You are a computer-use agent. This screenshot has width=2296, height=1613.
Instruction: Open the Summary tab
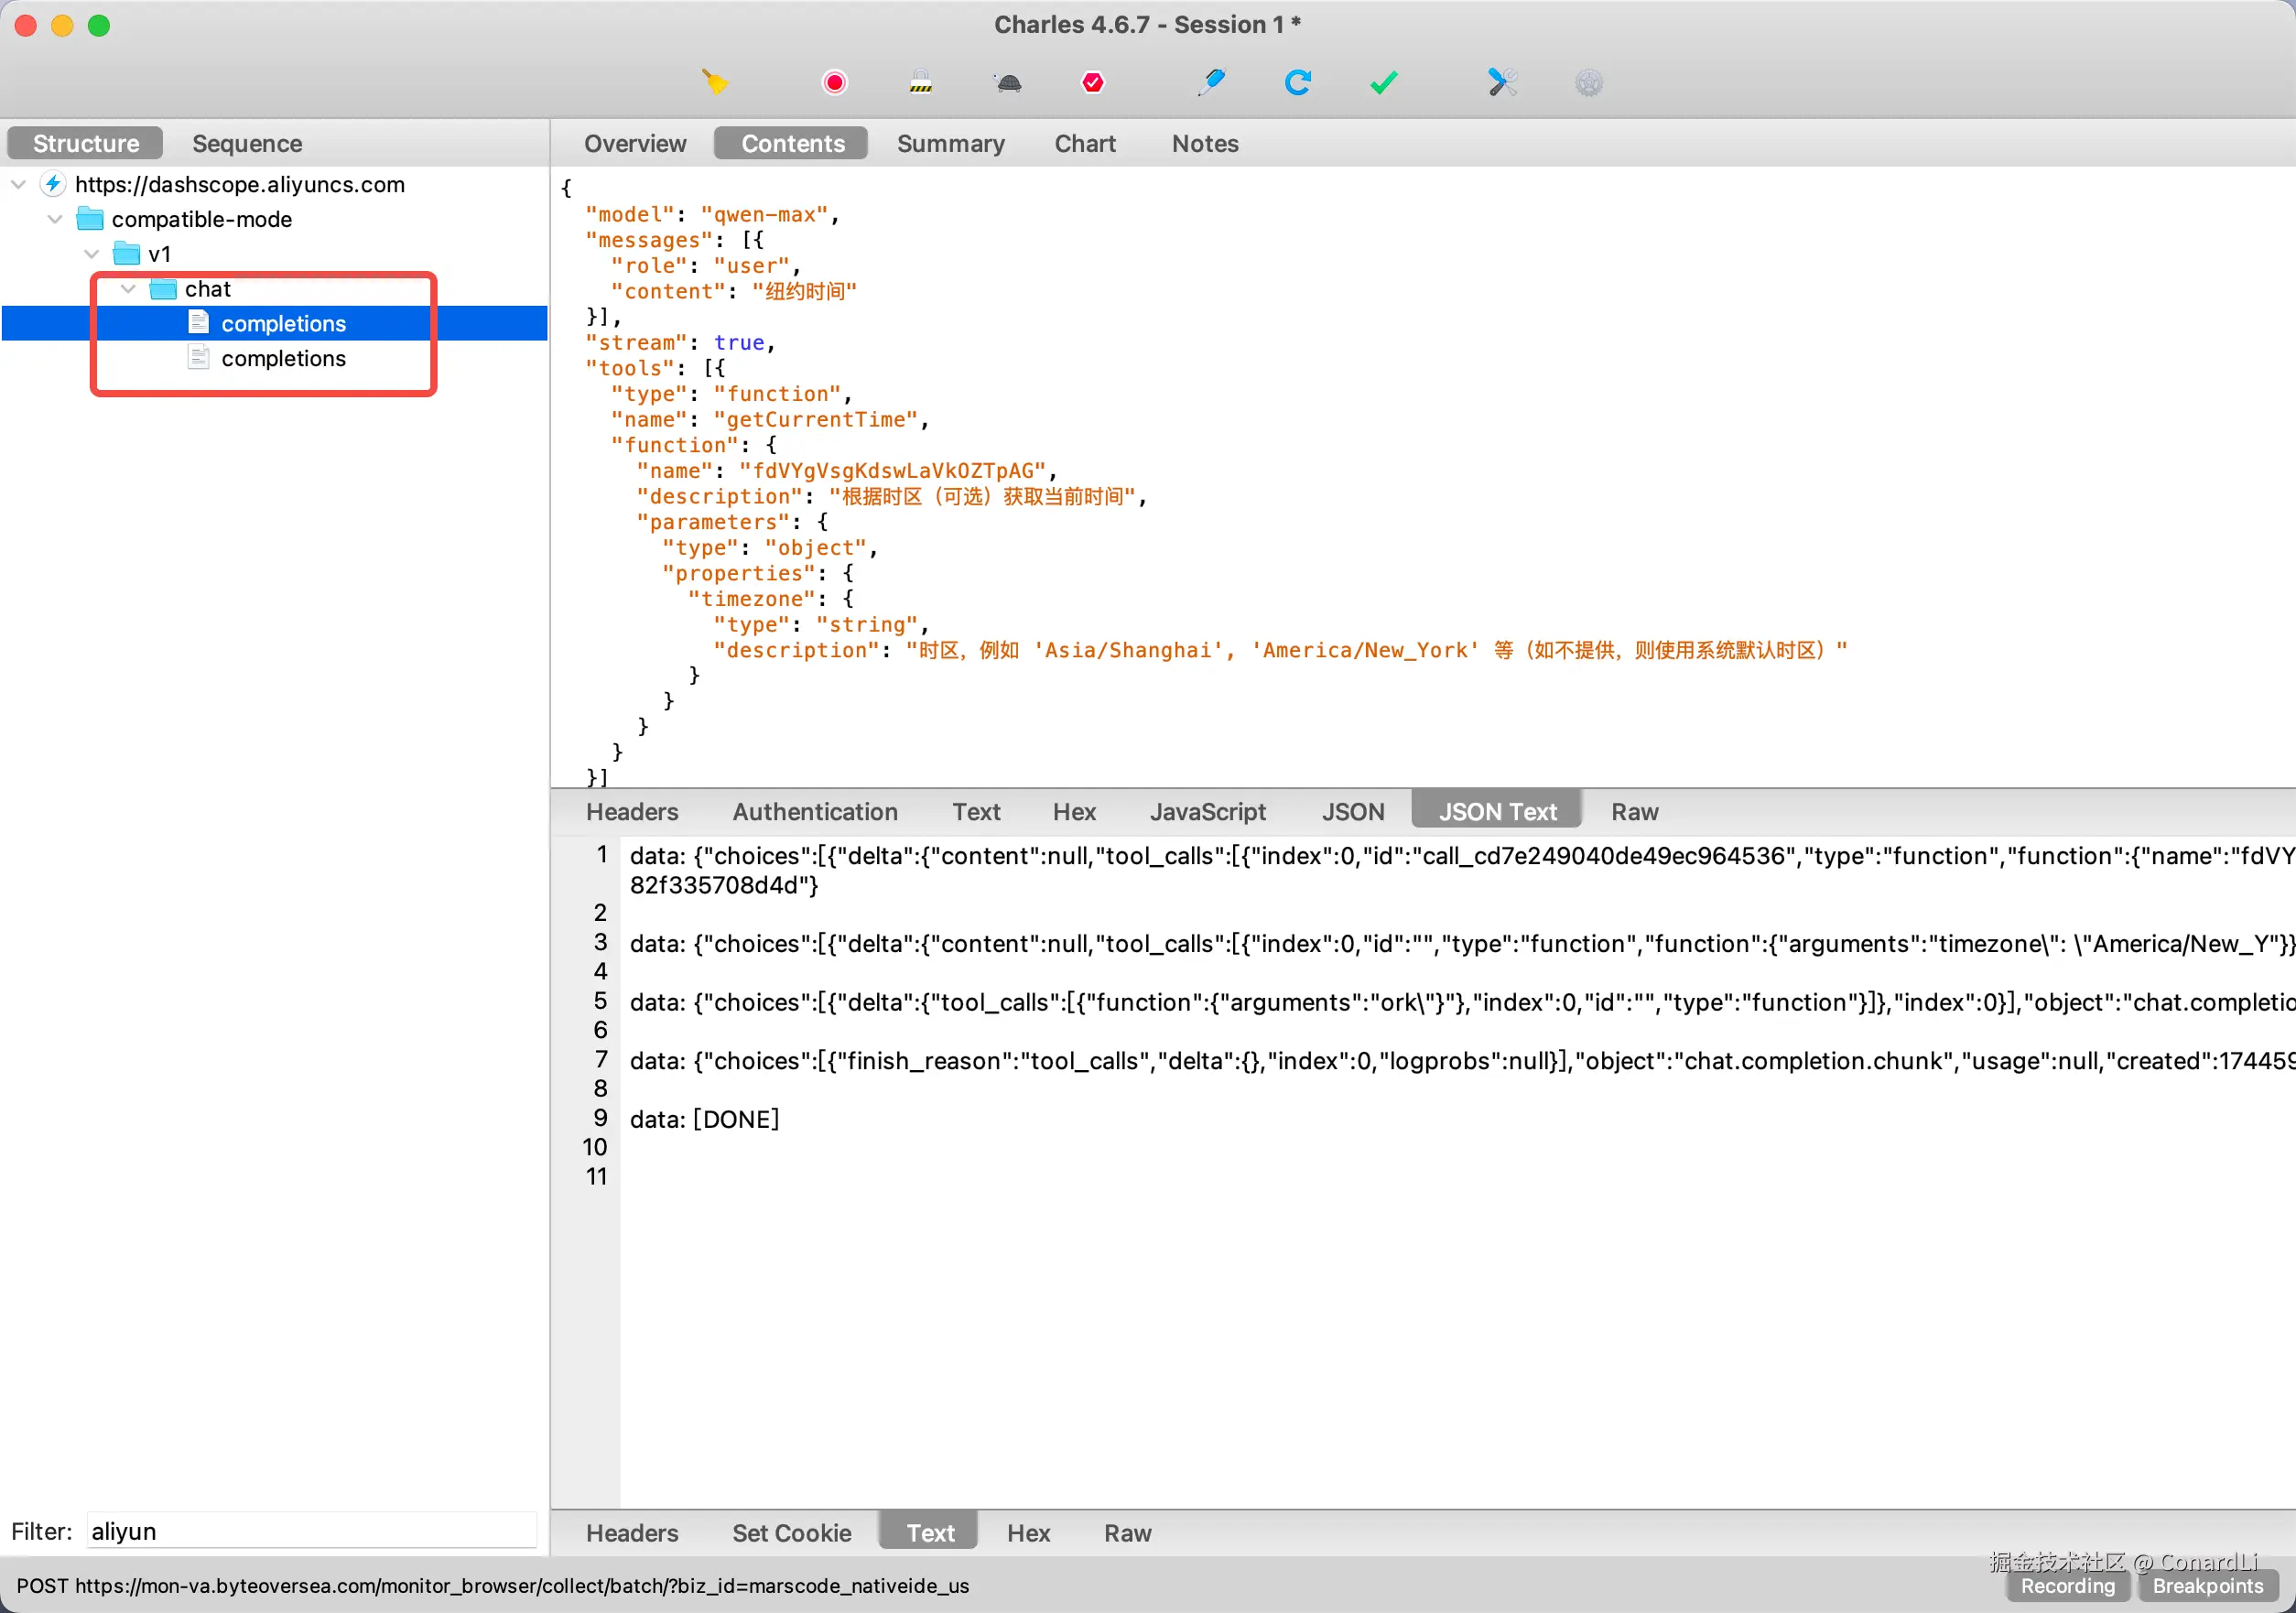click(x=950, y=144)
